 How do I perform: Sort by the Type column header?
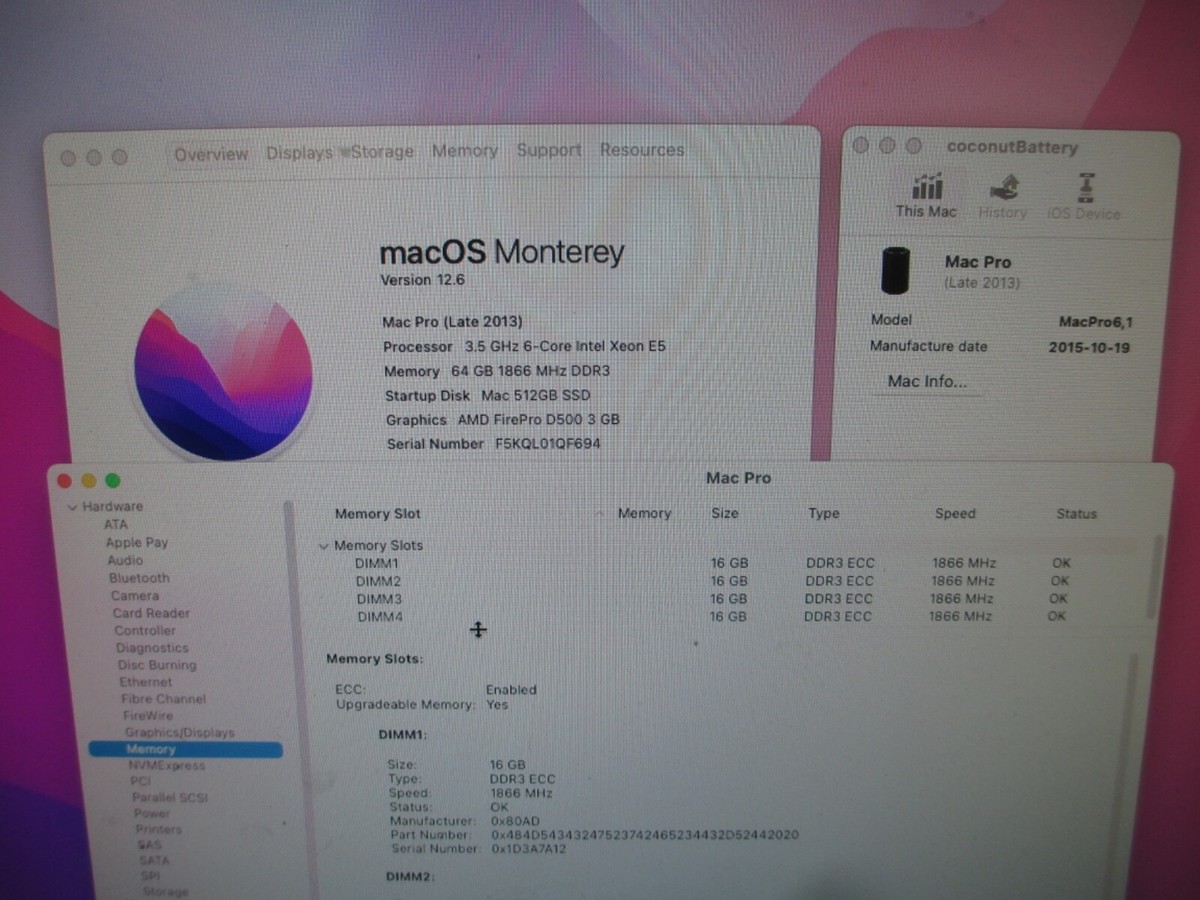pos(823,513)
